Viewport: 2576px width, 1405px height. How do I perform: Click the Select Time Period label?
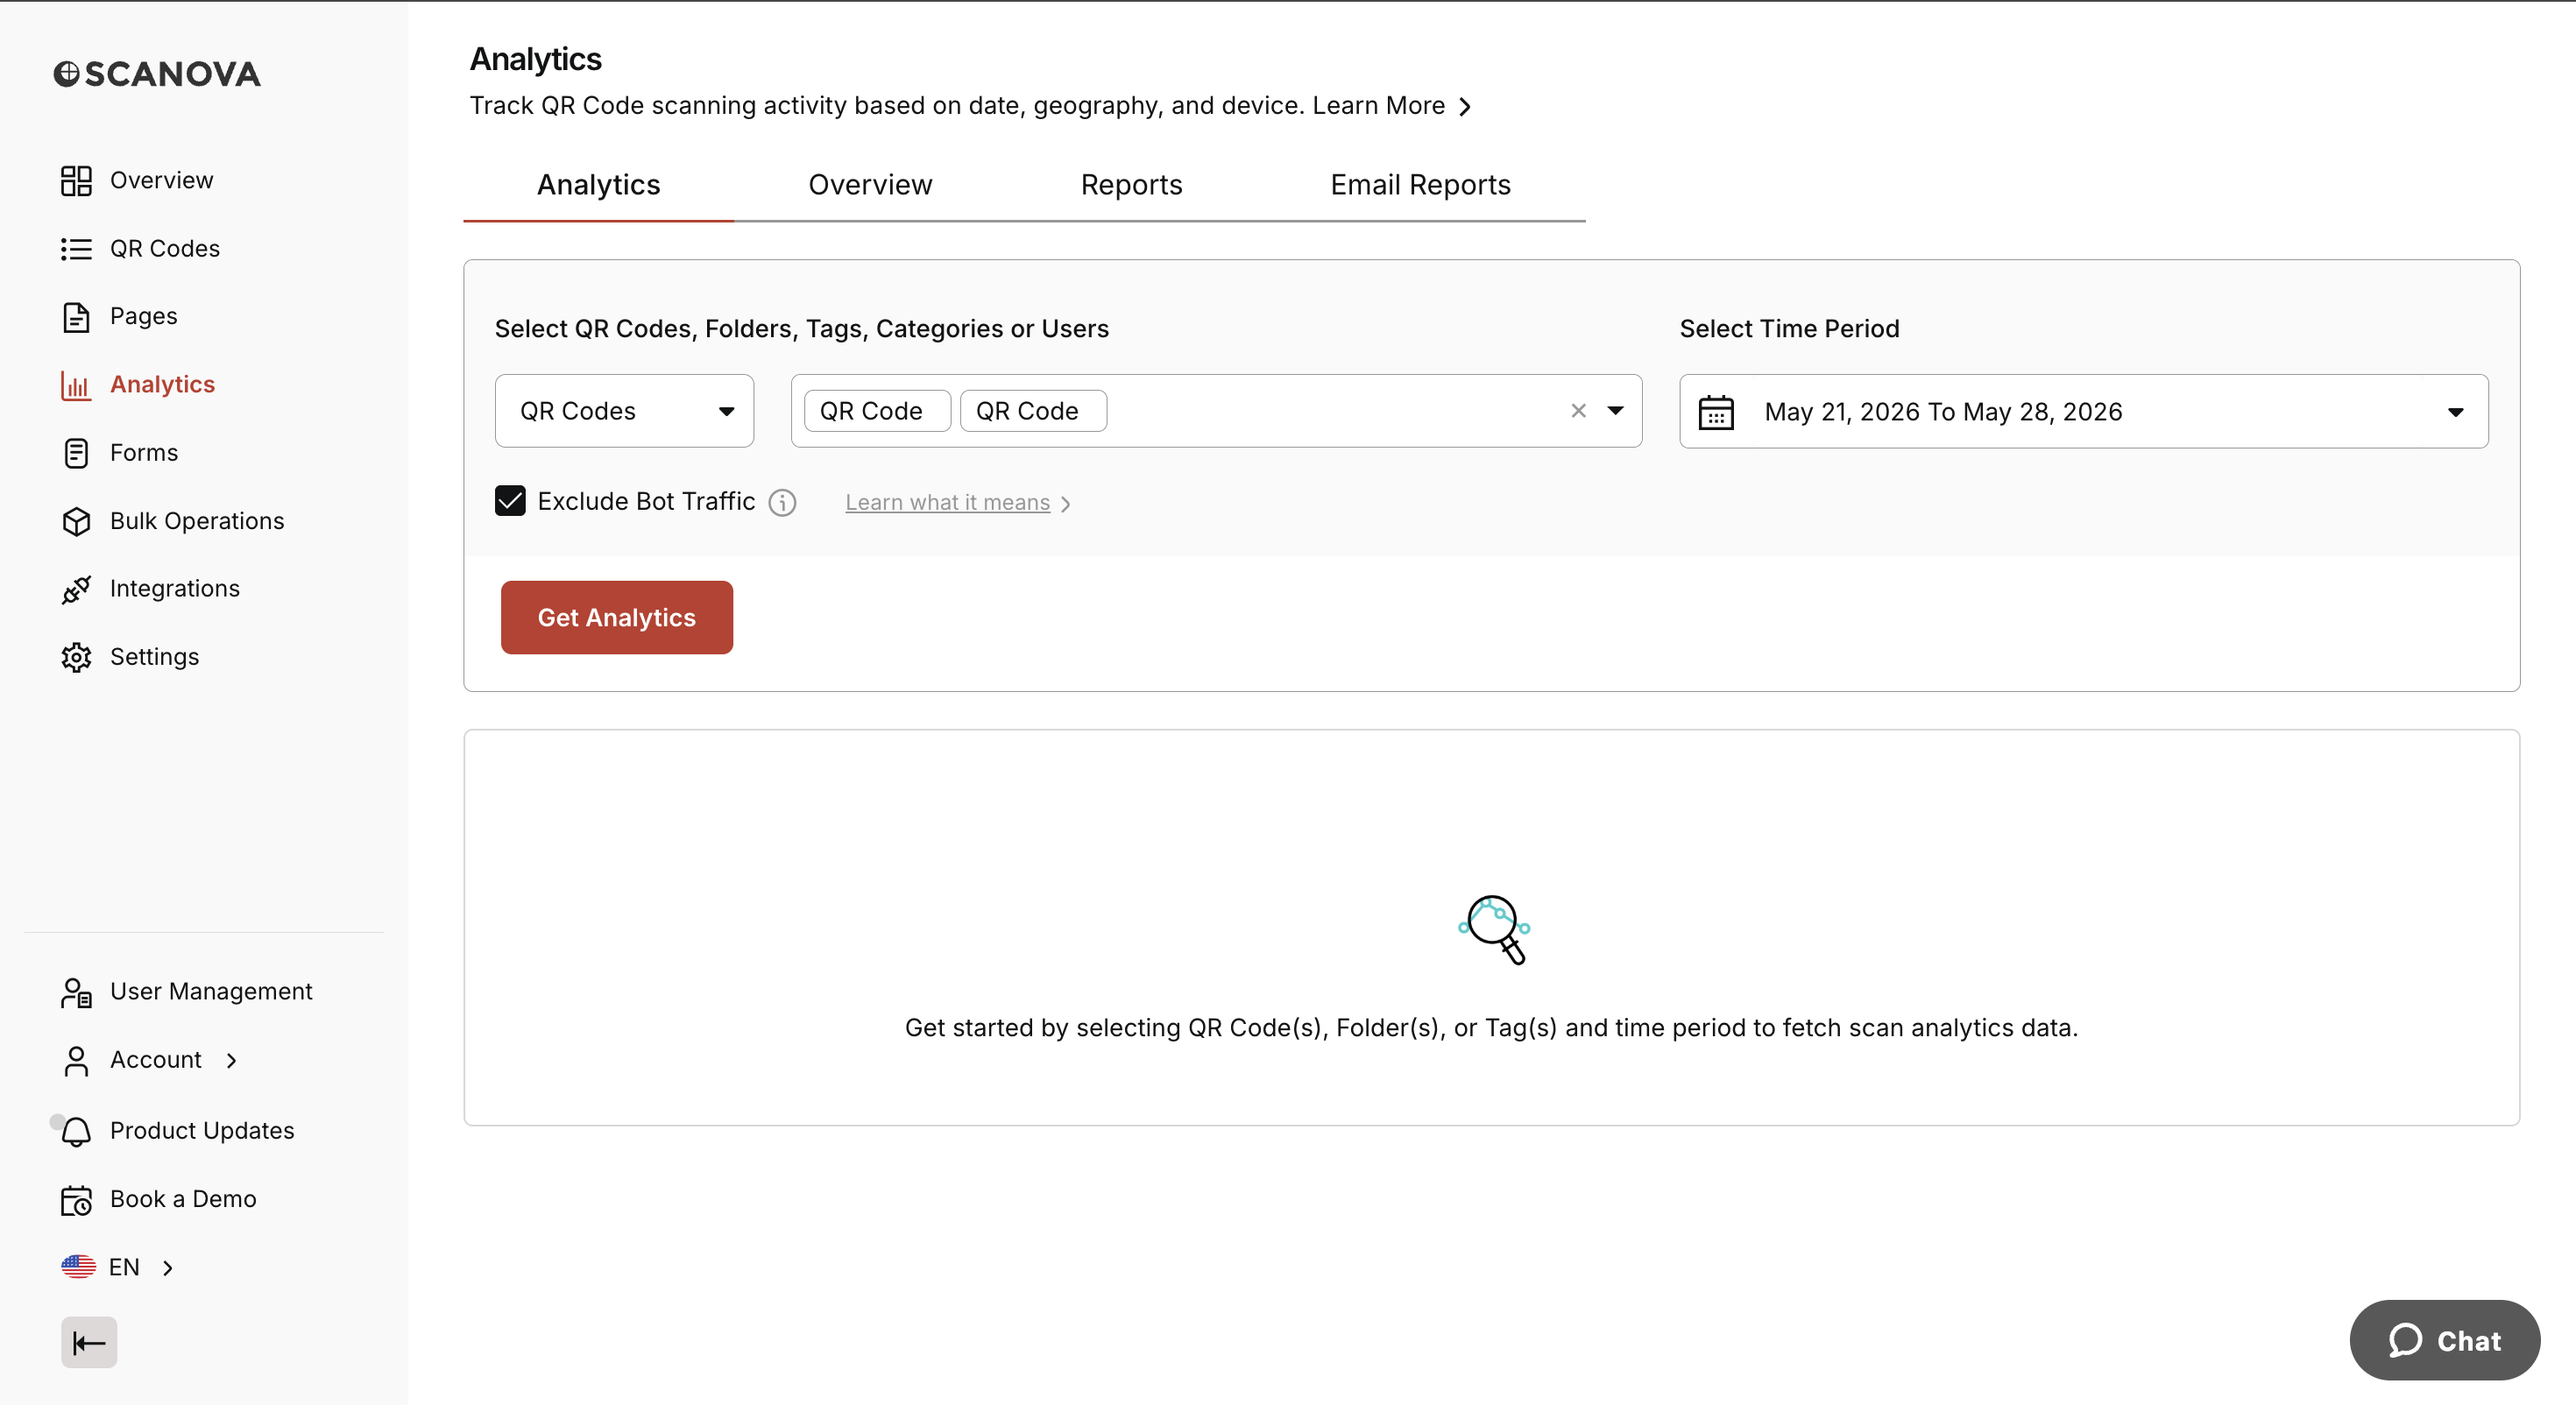[x=1789, y=329]
